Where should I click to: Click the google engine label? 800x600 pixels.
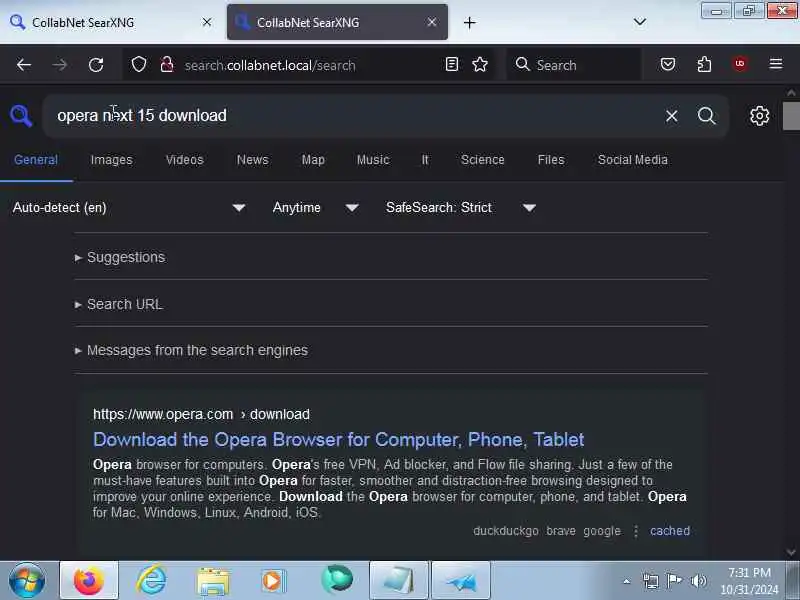602,531
